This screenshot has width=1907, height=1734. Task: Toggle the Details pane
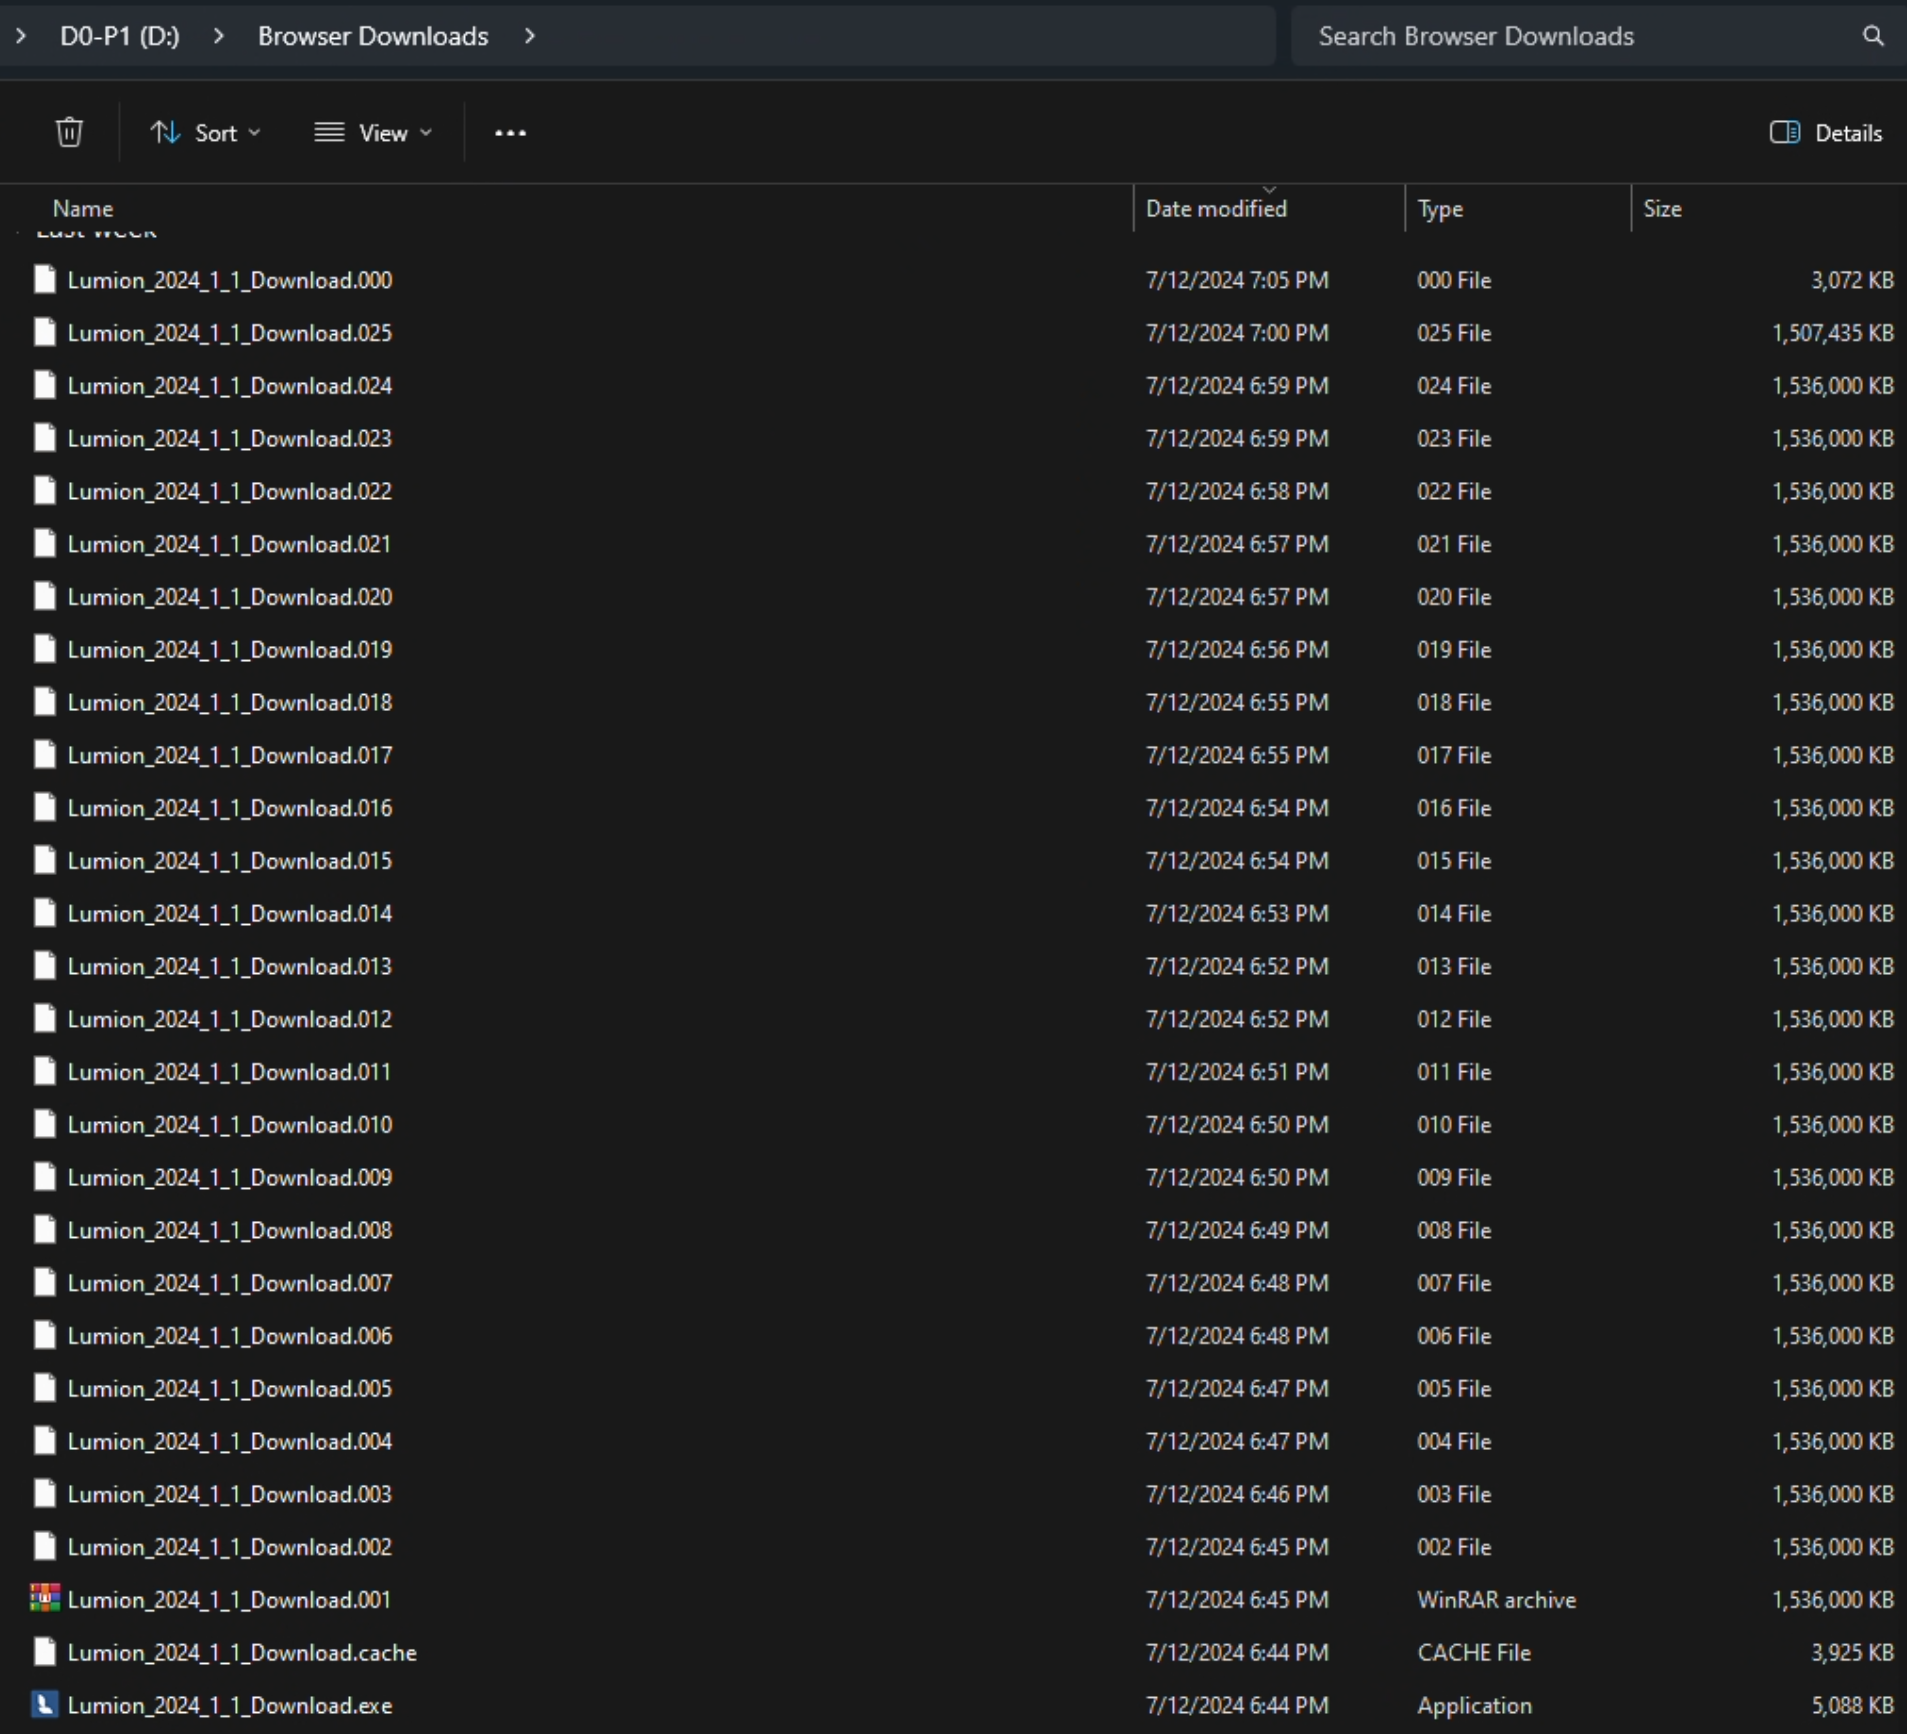[x=1825, y=133]
